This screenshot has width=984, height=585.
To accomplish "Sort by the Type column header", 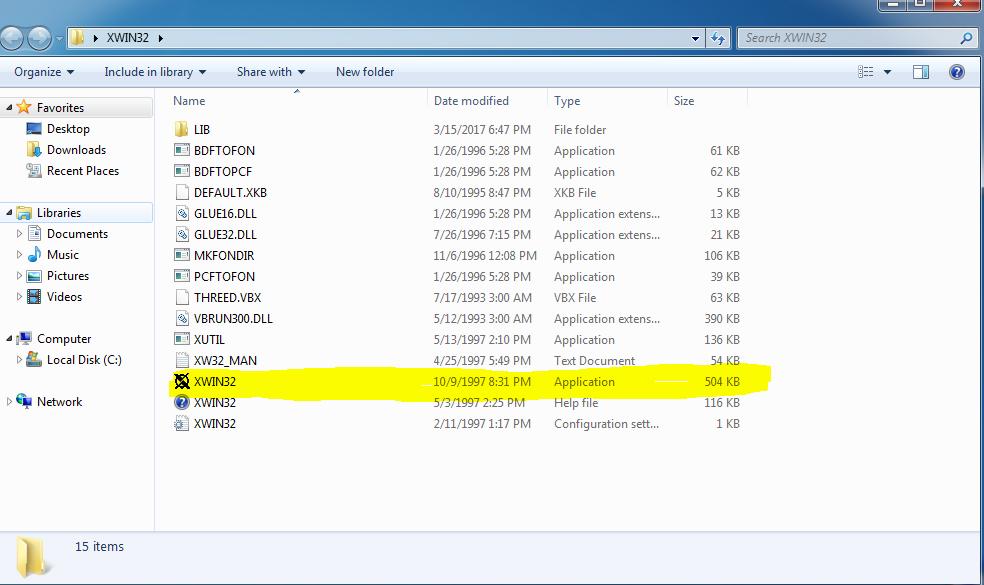I will pos(567,100).
